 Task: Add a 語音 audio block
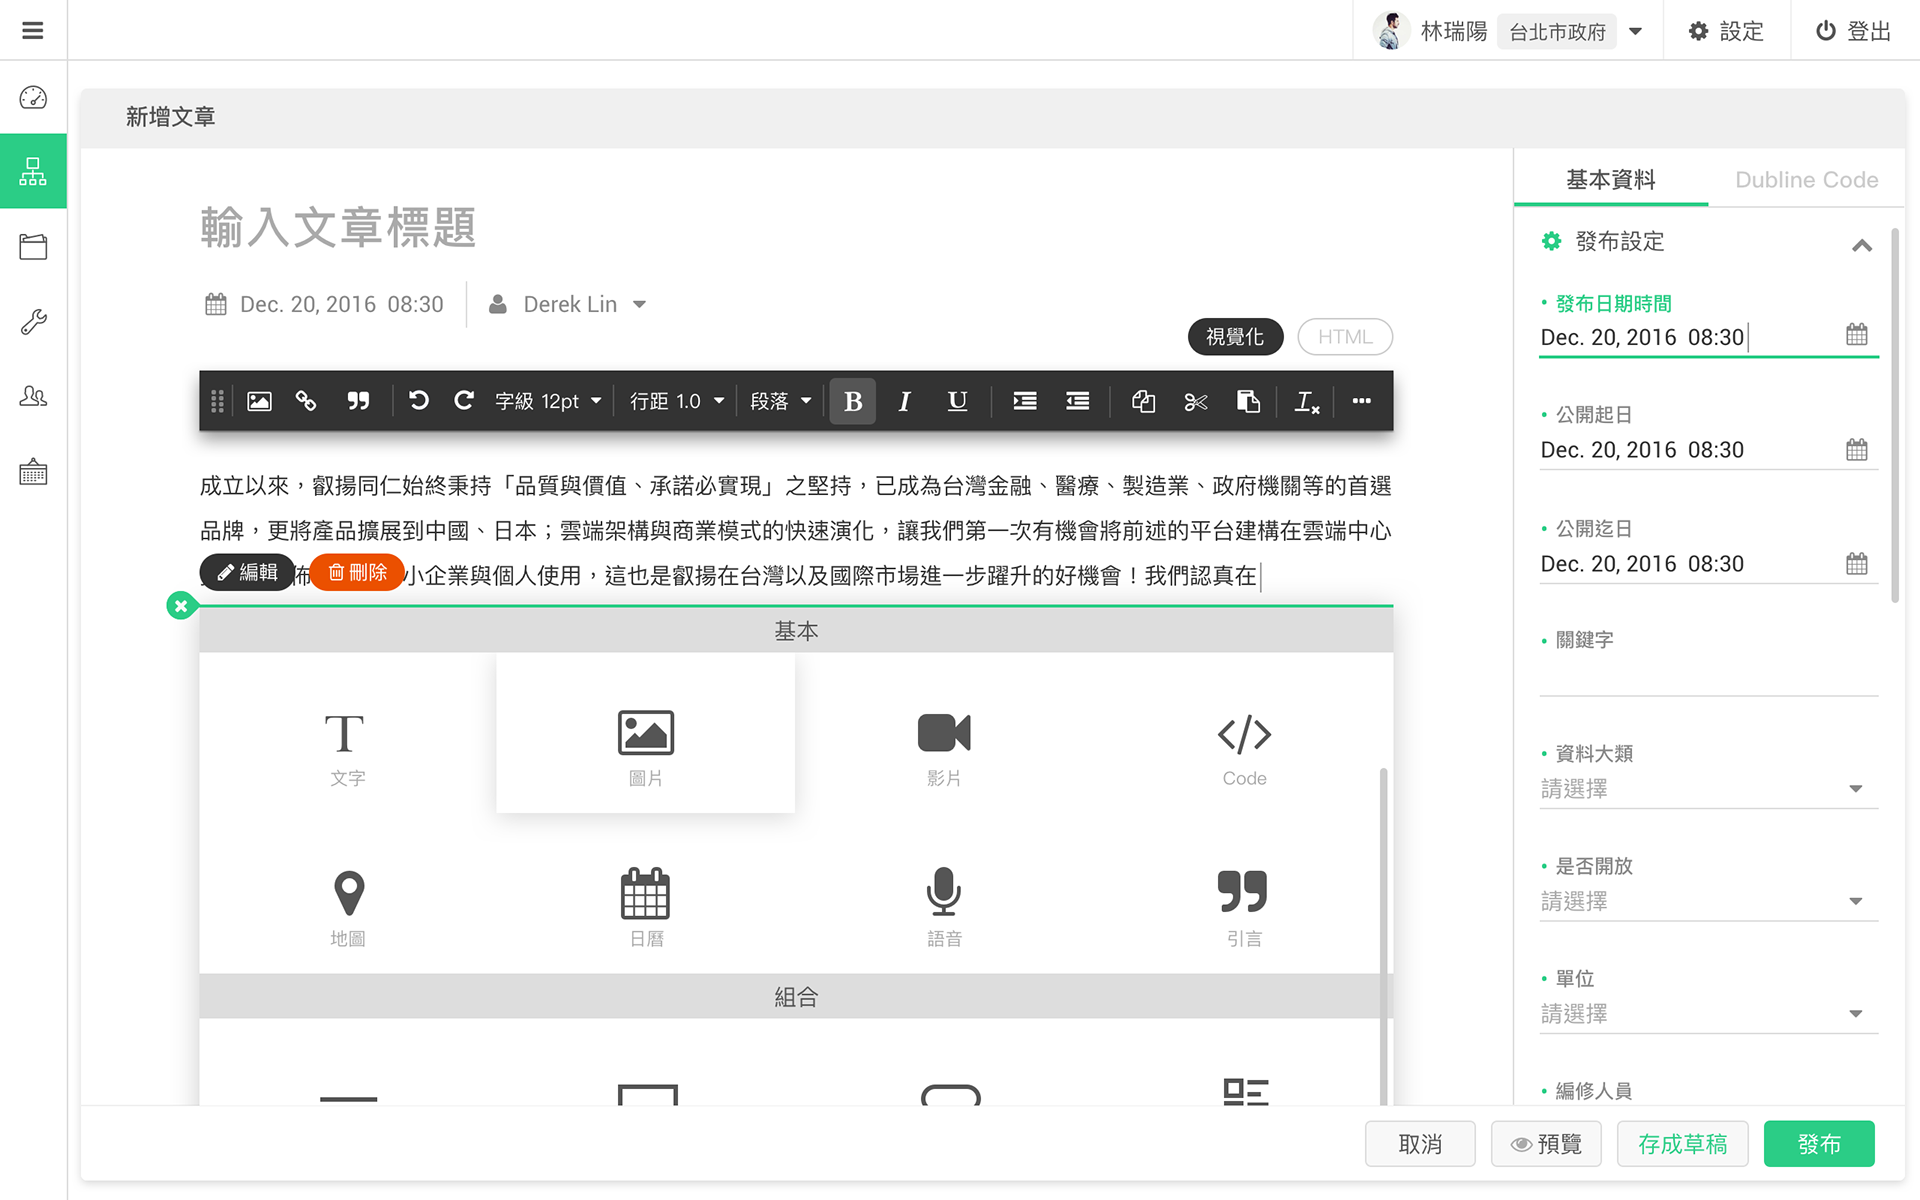[944, 907]
